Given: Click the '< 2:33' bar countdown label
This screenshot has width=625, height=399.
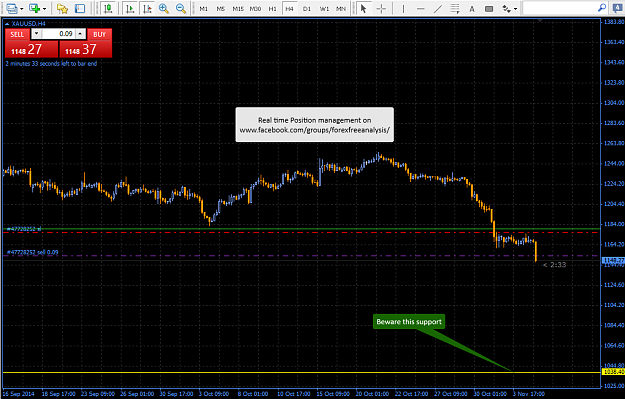Looking at the screenshot, I should (554, 265).
